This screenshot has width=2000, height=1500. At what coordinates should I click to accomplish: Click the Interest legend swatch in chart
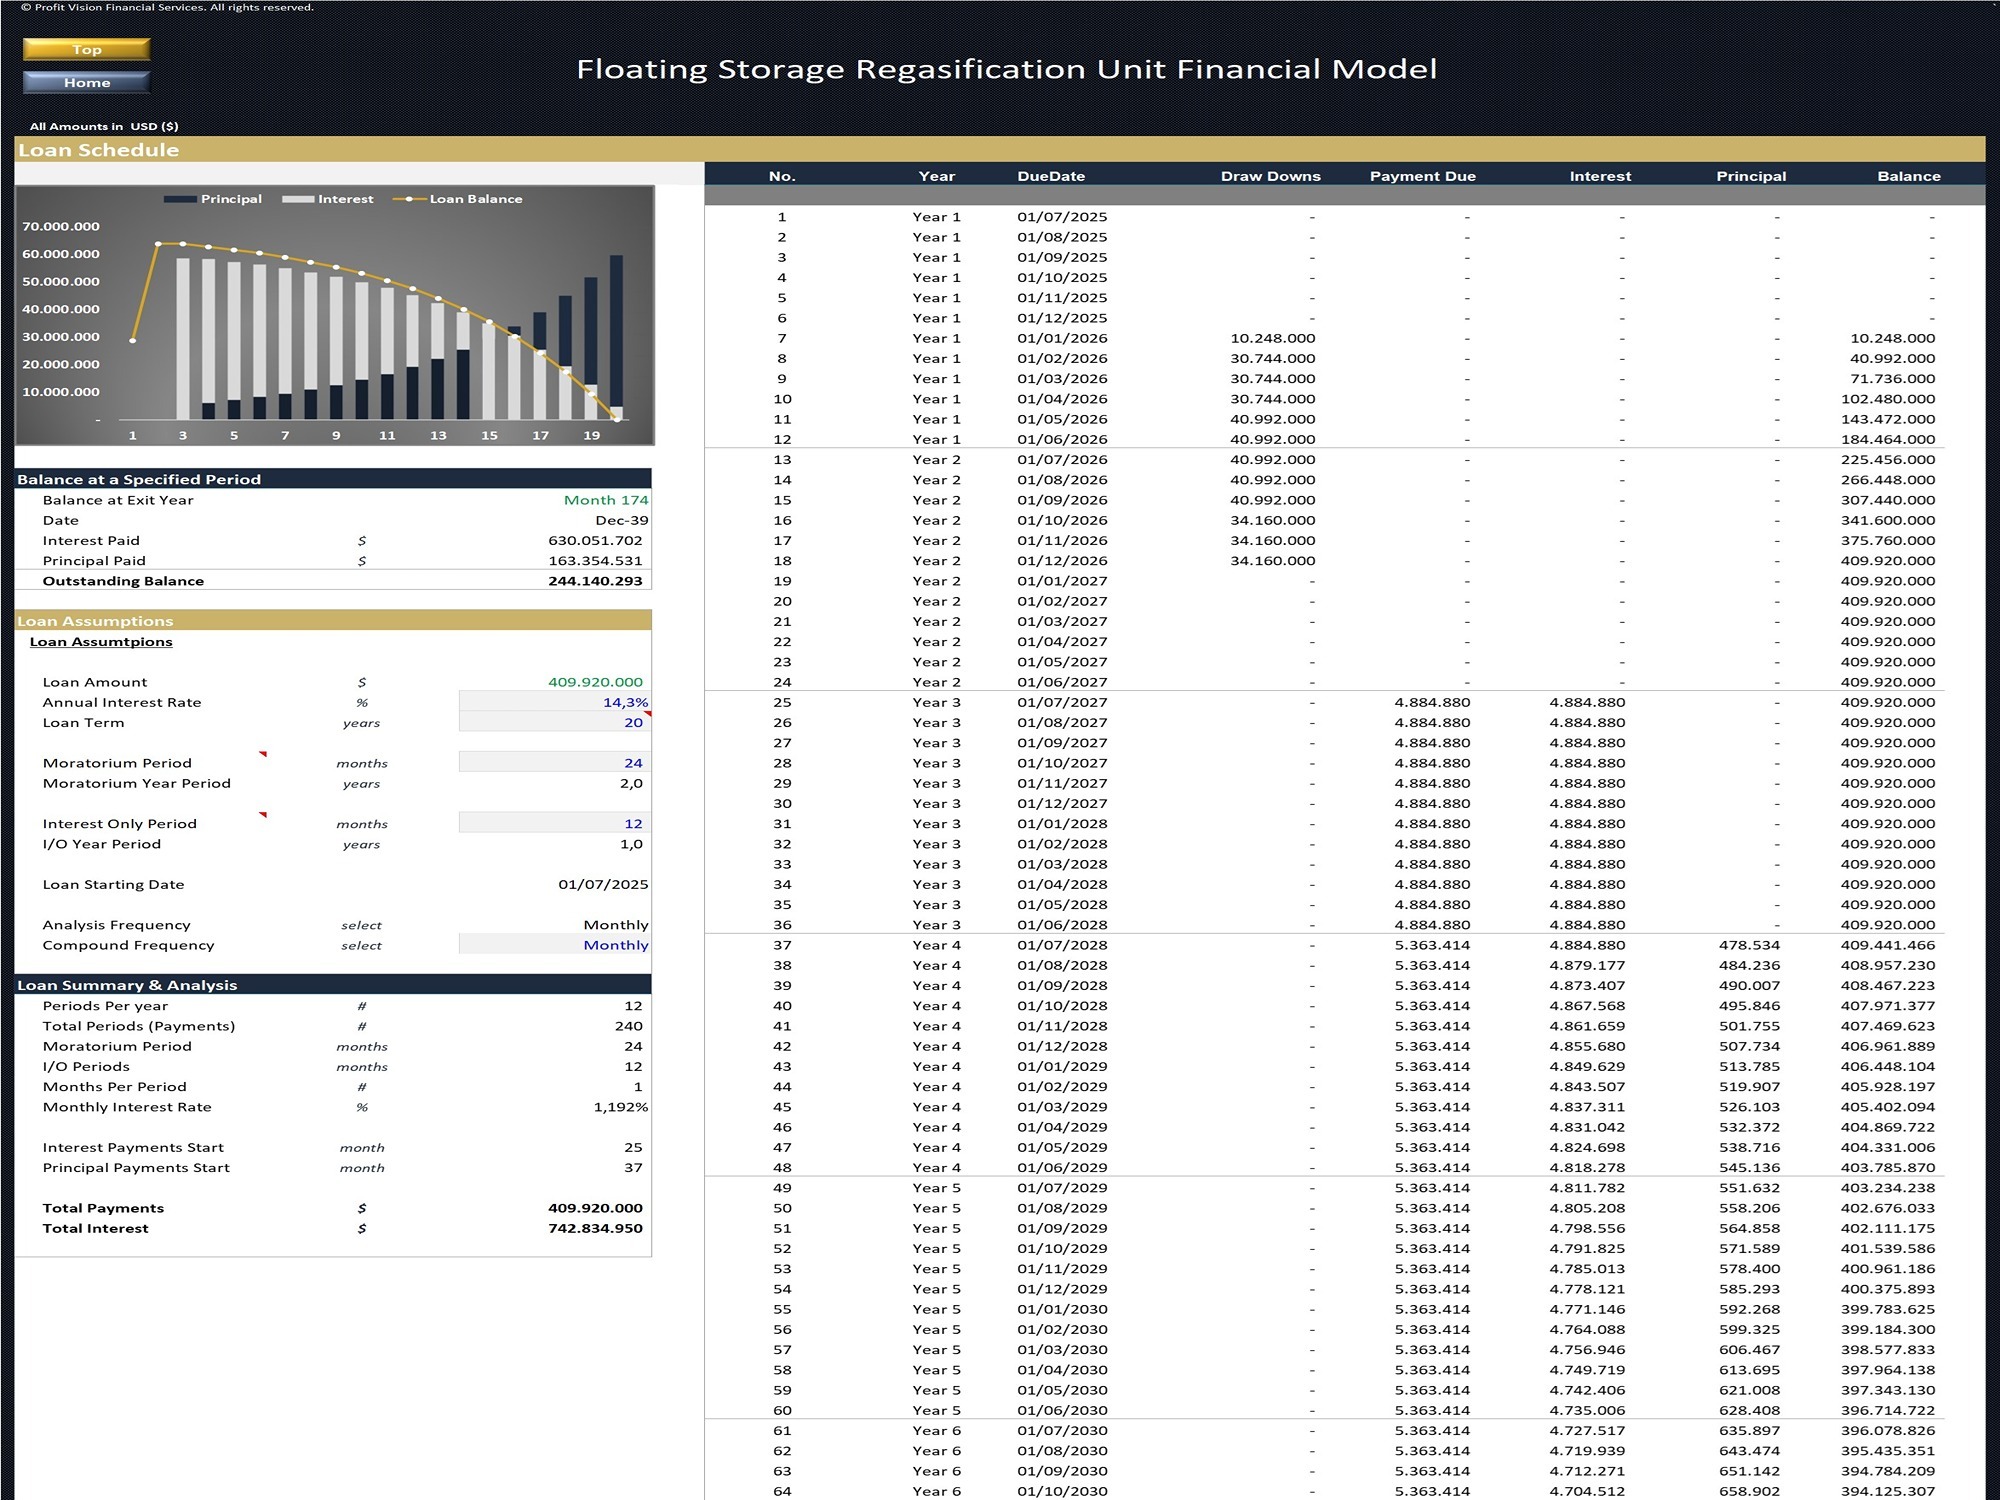click(298, 199)
